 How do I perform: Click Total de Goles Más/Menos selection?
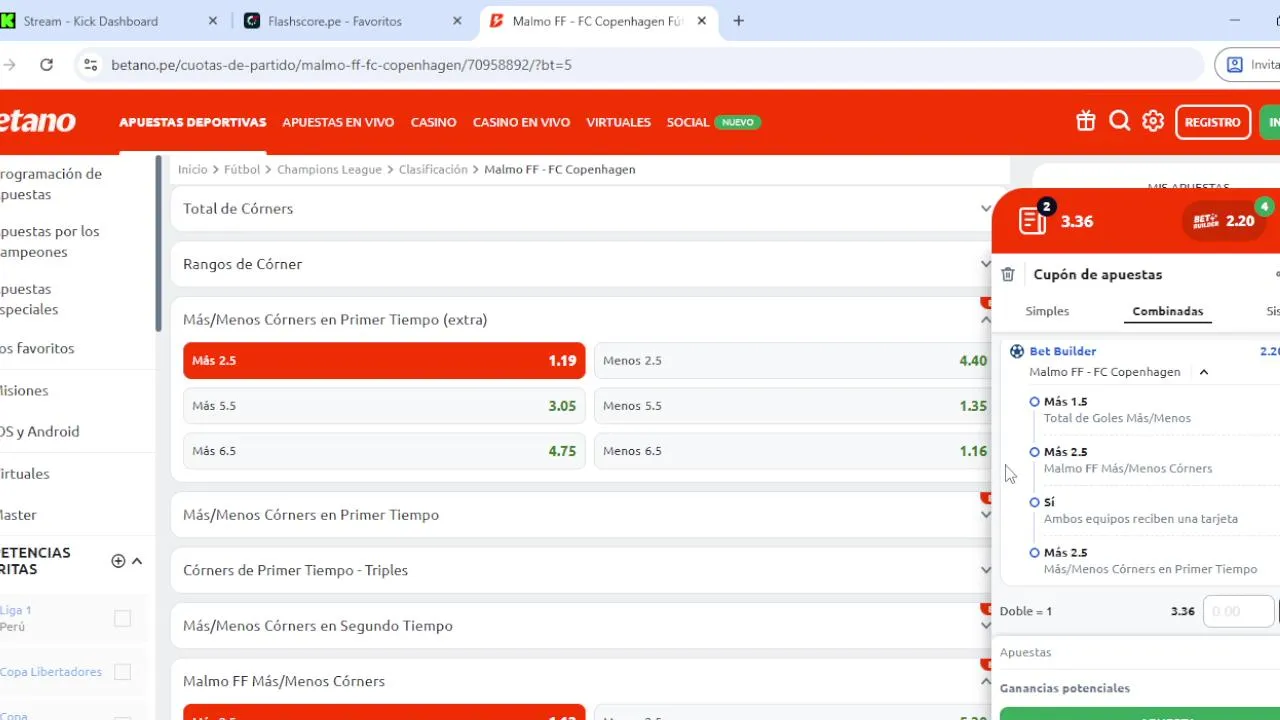pos(1117,410)
